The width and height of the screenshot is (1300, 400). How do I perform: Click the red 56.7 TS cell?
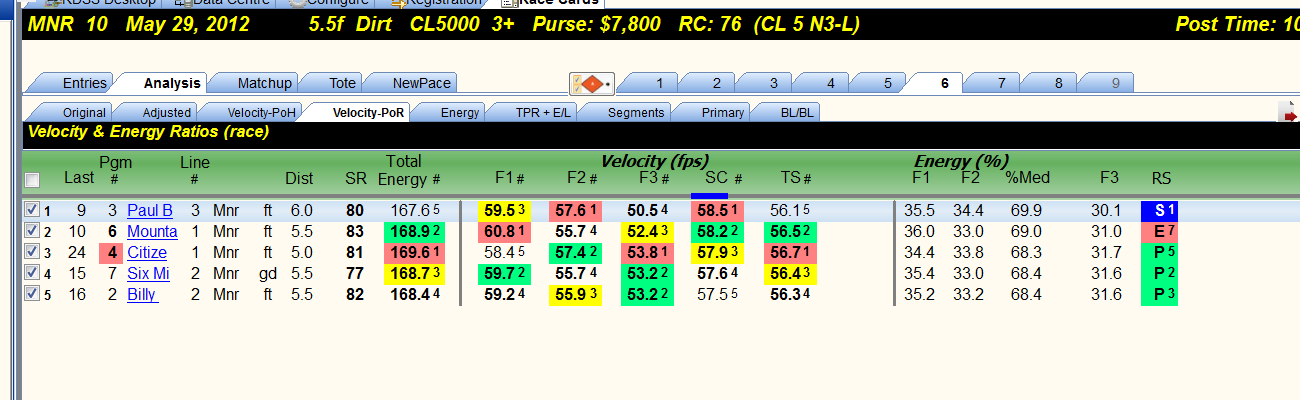(x=788, y=253)
